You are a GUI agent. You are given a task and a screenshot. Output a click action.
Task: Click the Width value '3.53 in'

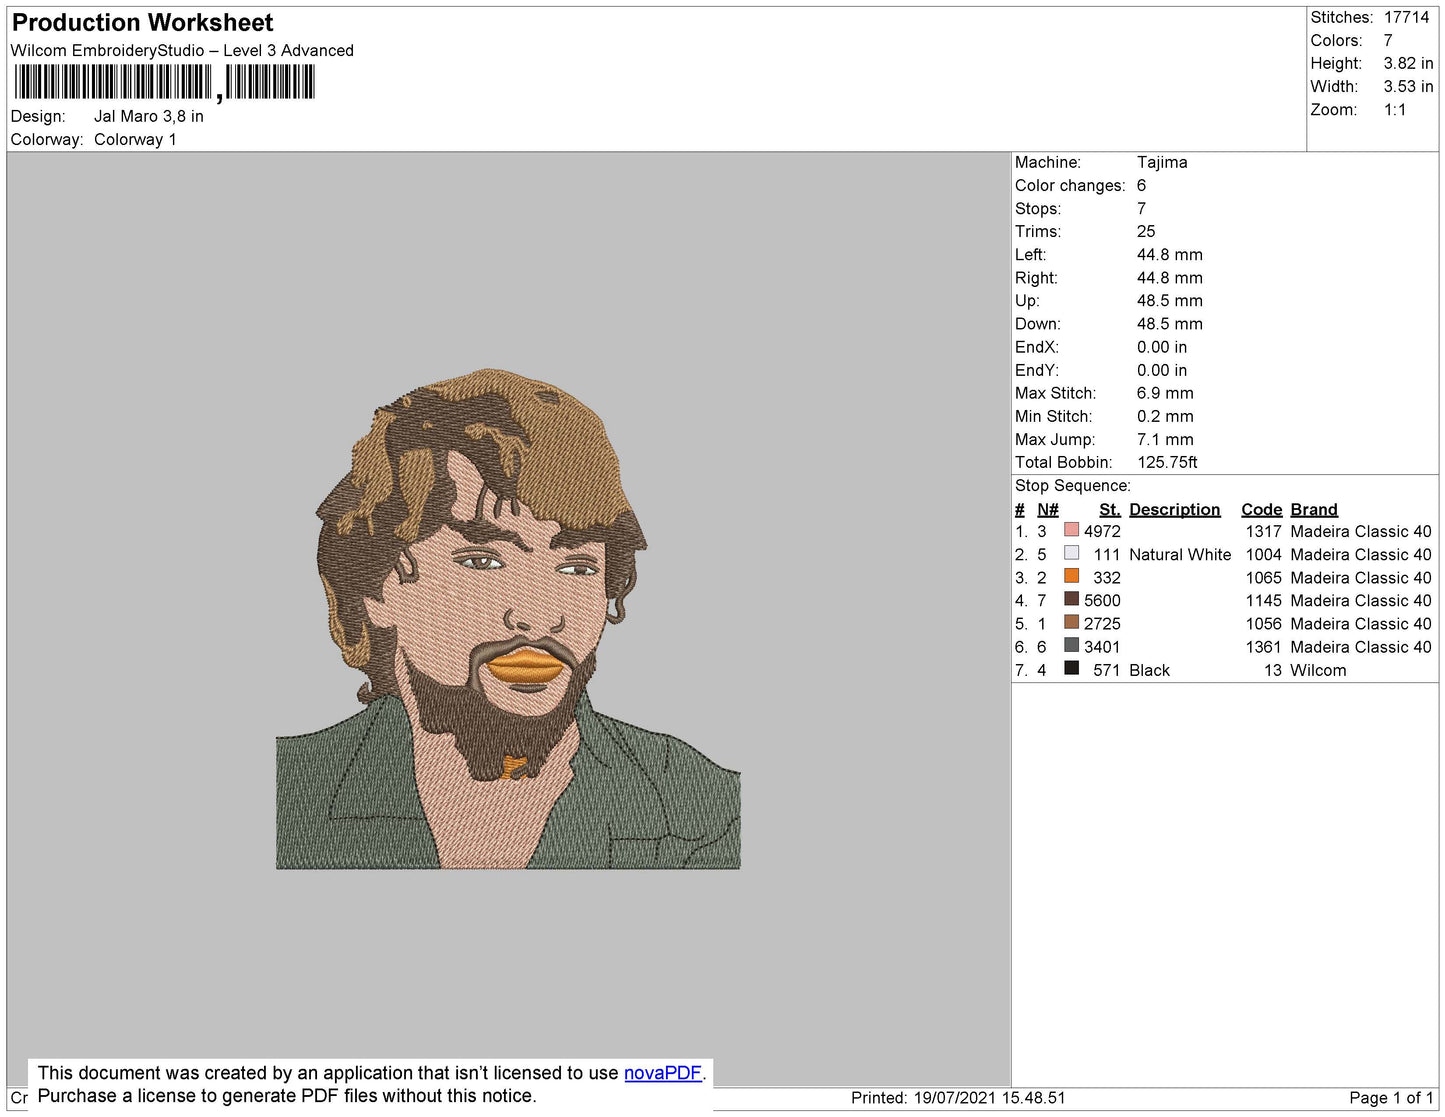pos(1409,86)
